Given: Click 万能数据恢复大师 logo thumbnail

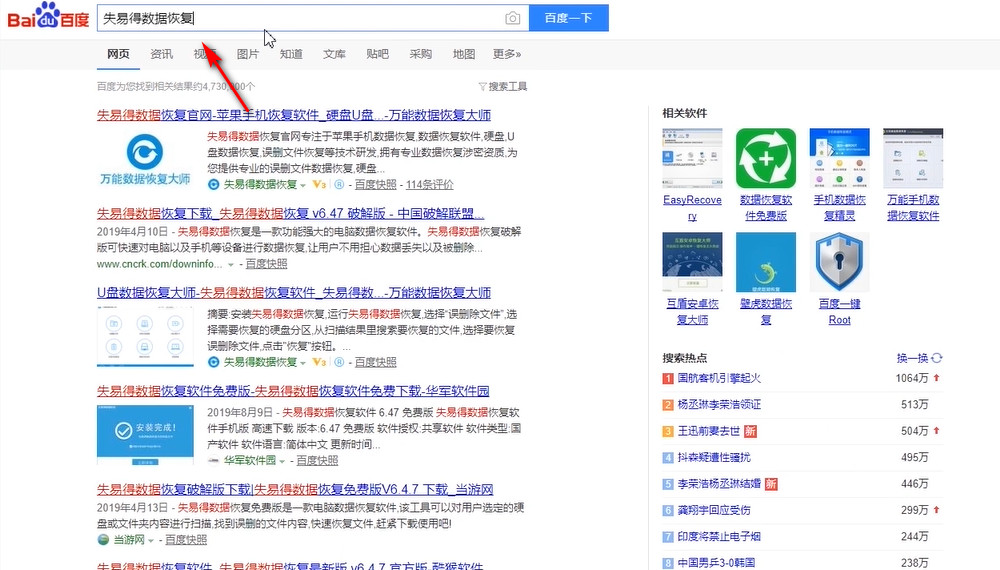Looking at the screenshot, I should tap(145, 159).
